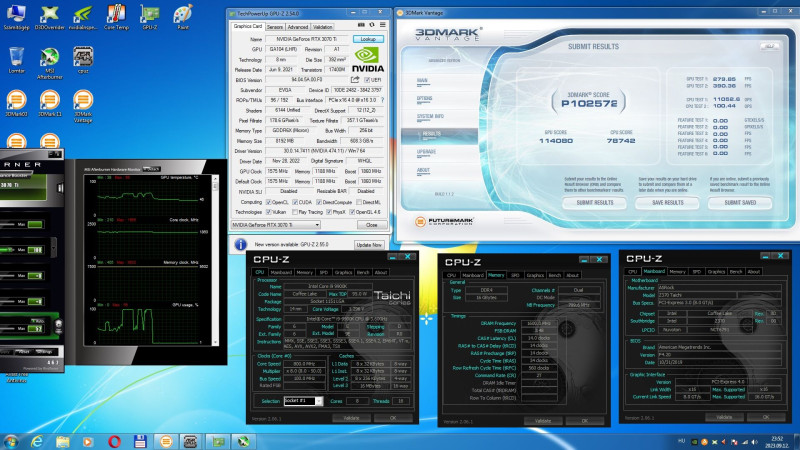Toggle the CUDA checkbox
The width and height of the screenshot is (800, 450).
295,202
